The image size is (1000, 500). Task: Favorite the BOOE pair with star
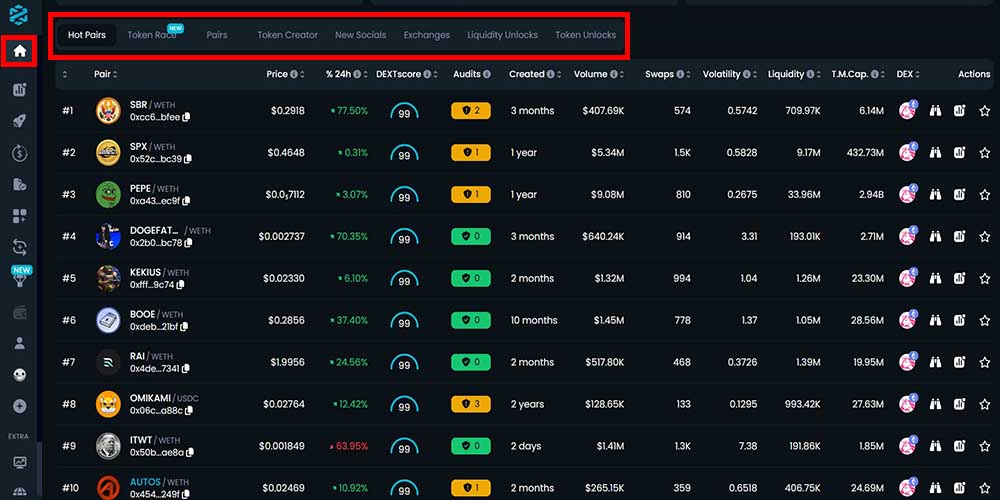[x=985, y=320]
